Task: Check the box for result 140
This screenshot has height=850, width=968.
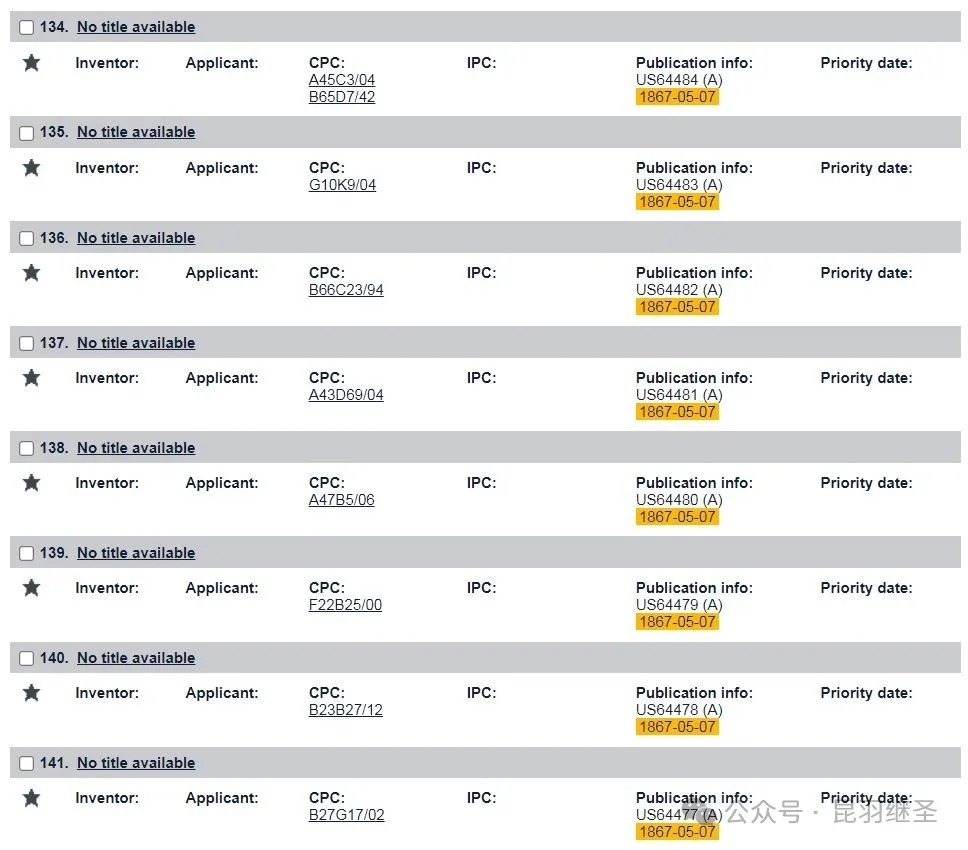Action: (27, 658)
